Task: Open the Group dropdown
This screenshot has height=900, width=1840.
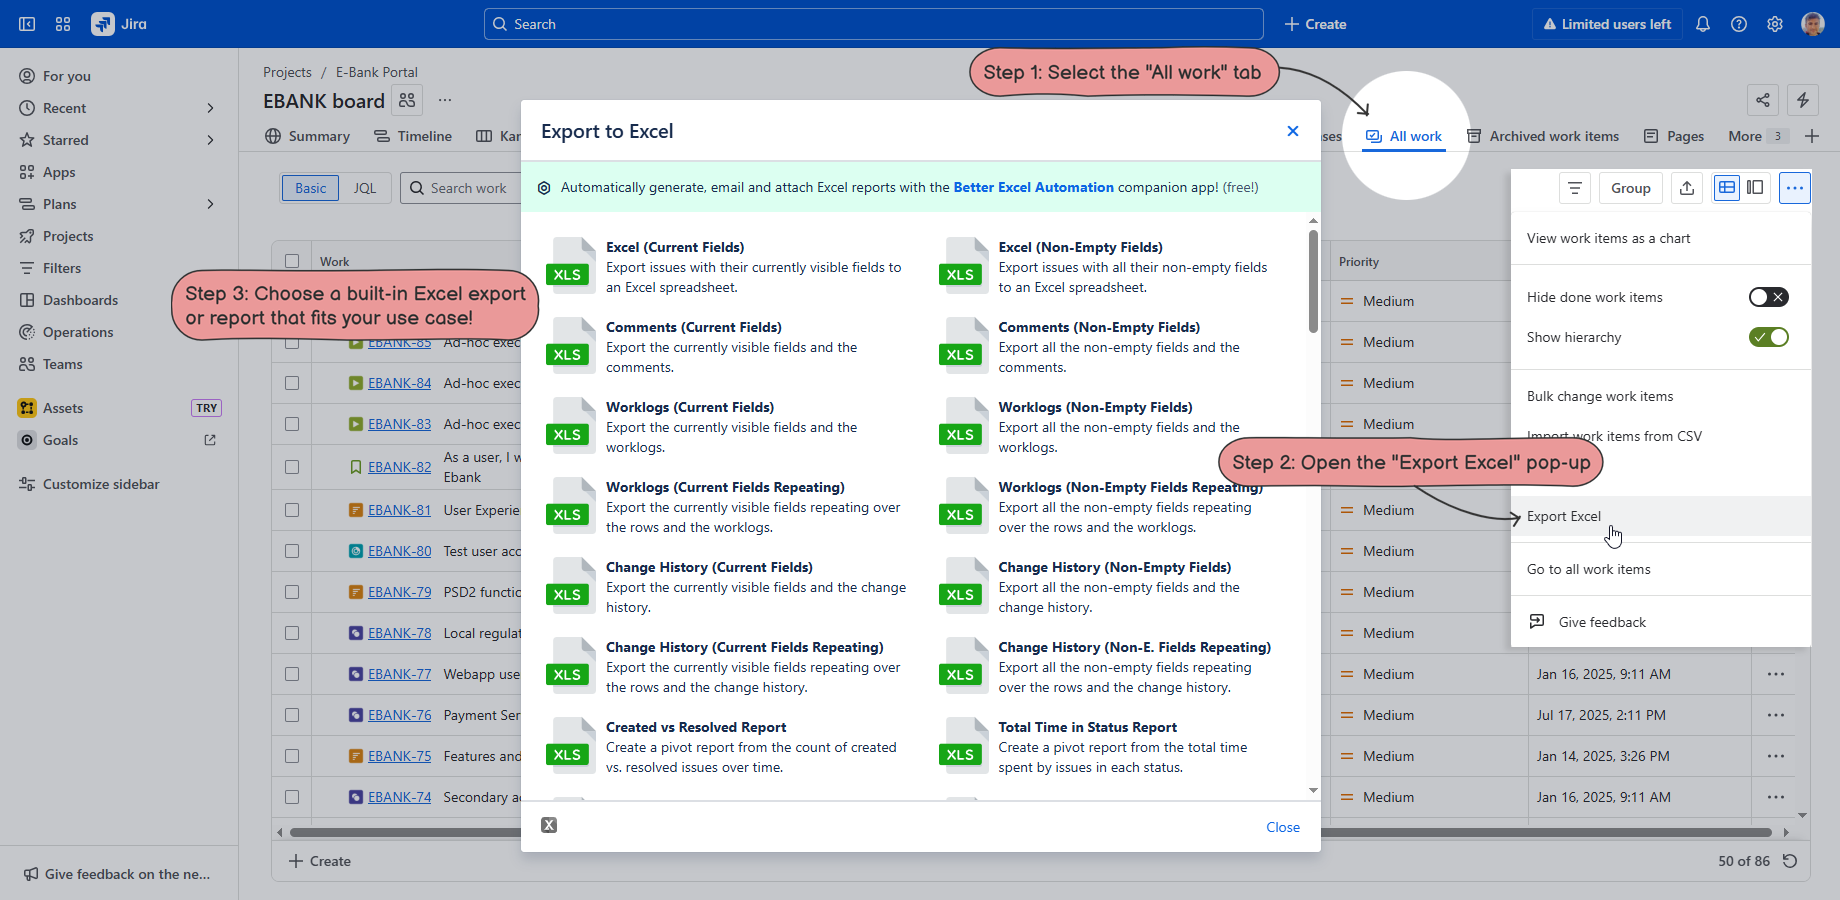Action: [x=1631, y=188]
